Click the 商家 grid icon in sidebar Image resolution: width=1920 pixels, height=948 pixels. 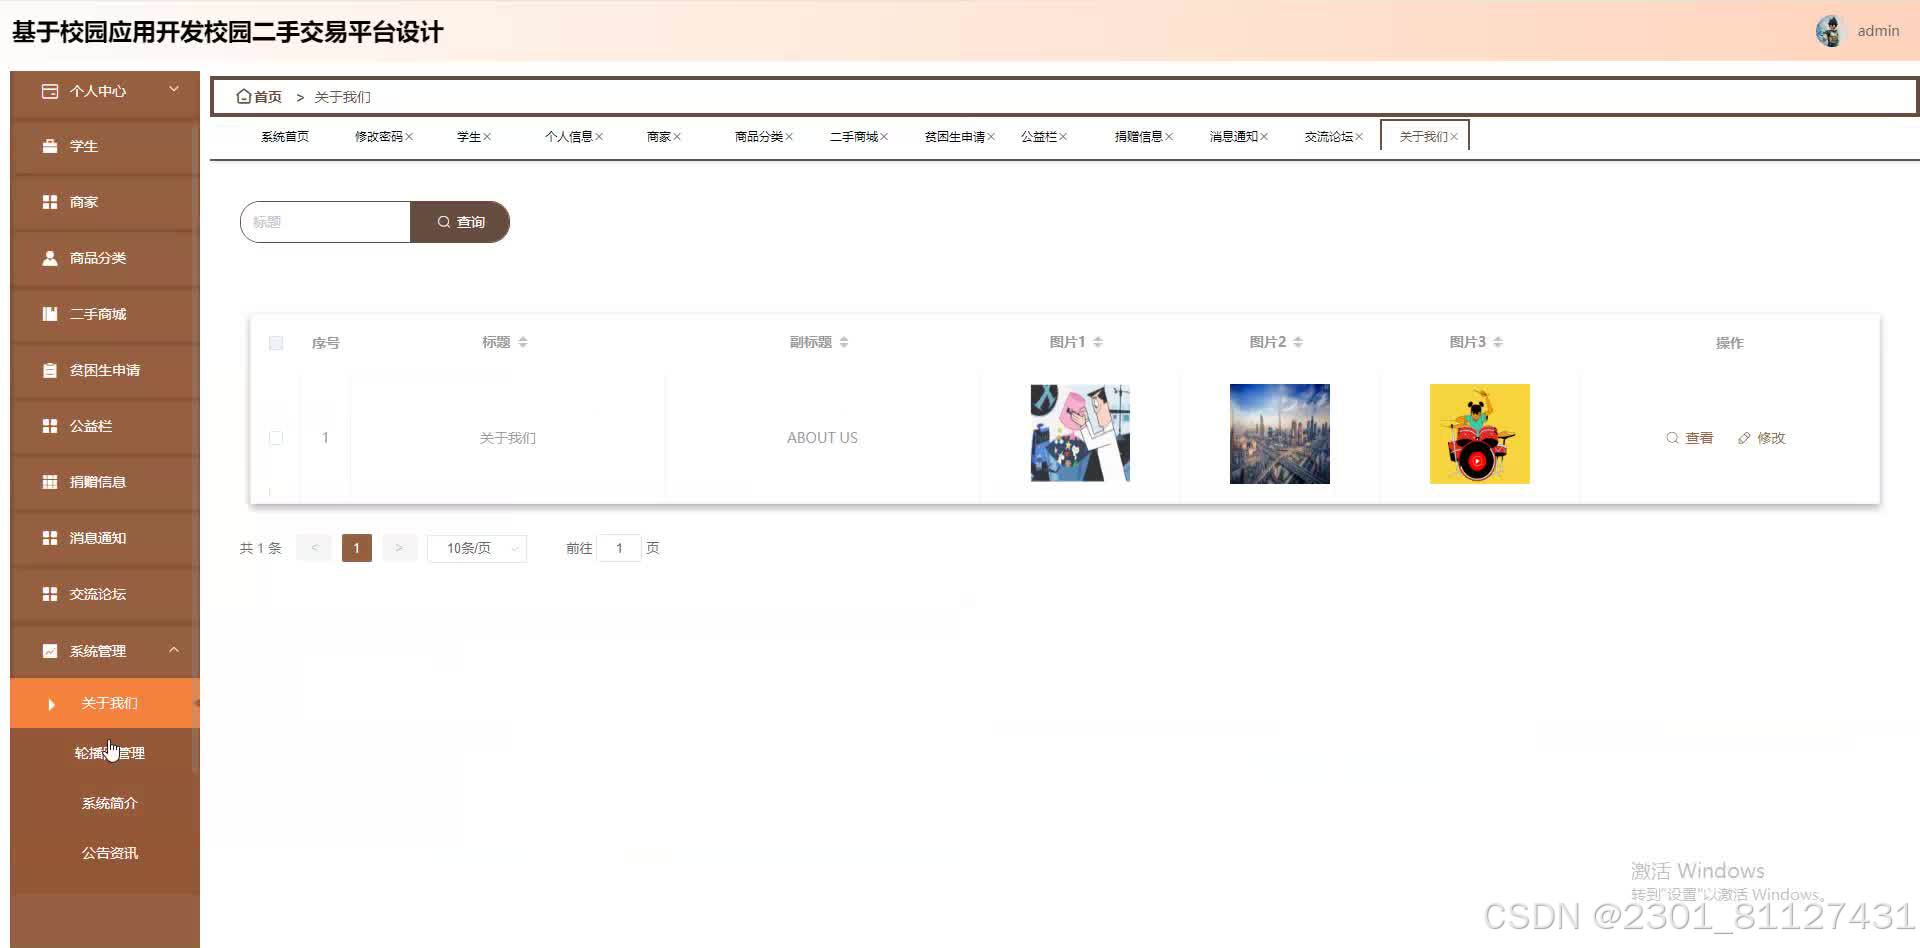50,202
